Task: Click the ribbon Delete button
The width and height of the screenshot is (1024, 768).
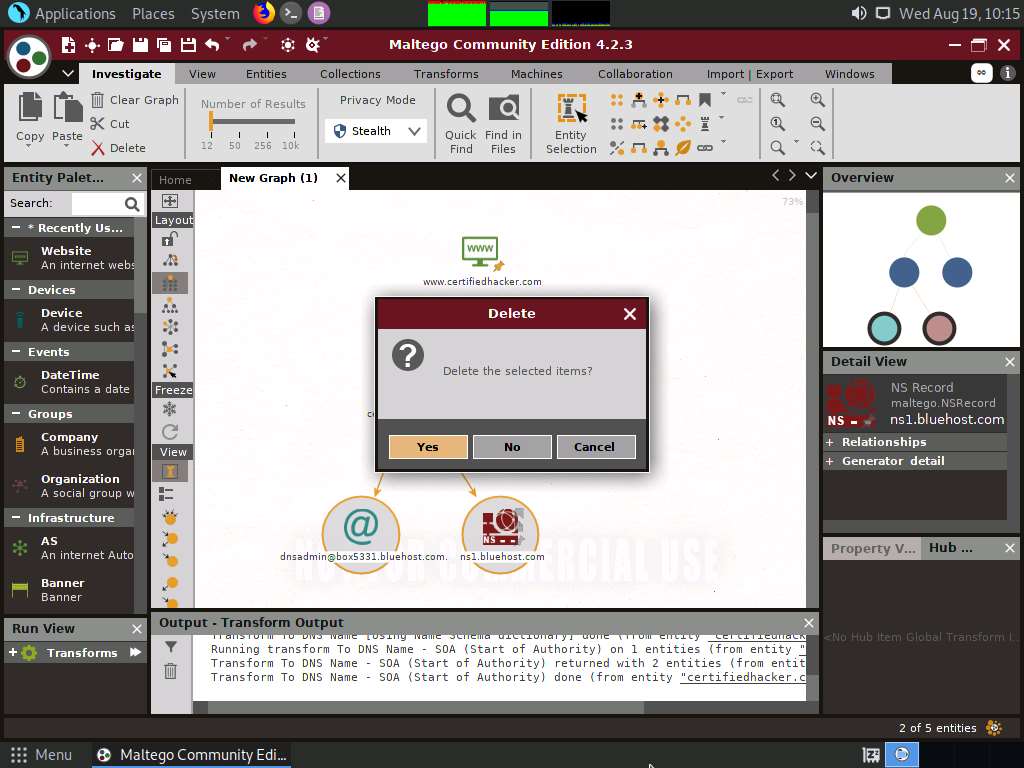Action: pos(119,148)
